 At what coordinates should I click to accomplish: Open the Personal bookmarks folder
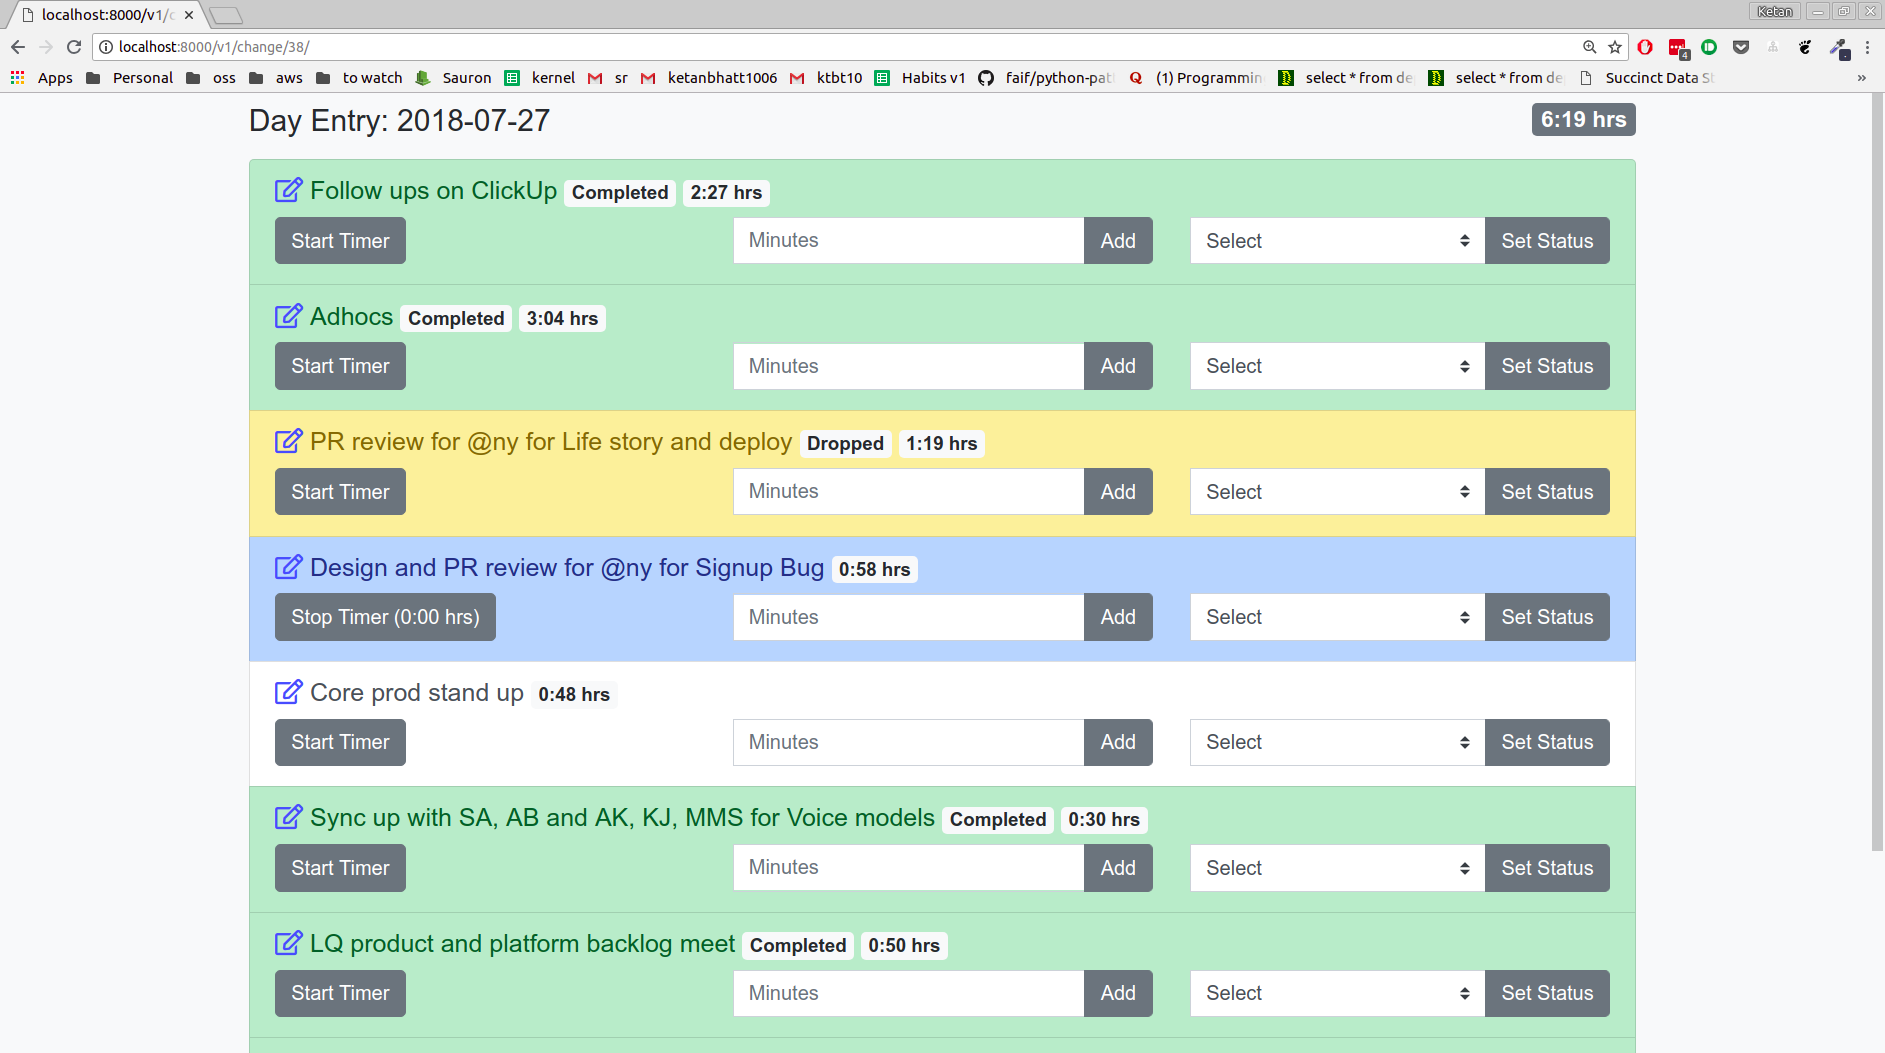(x=130, y=78)
